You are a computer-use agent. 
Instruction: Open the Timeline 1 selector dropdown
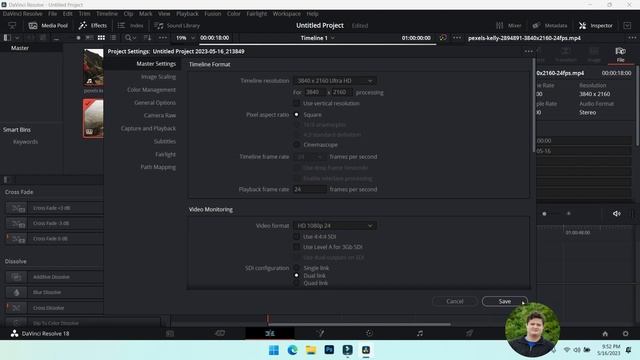coord(318,38)
